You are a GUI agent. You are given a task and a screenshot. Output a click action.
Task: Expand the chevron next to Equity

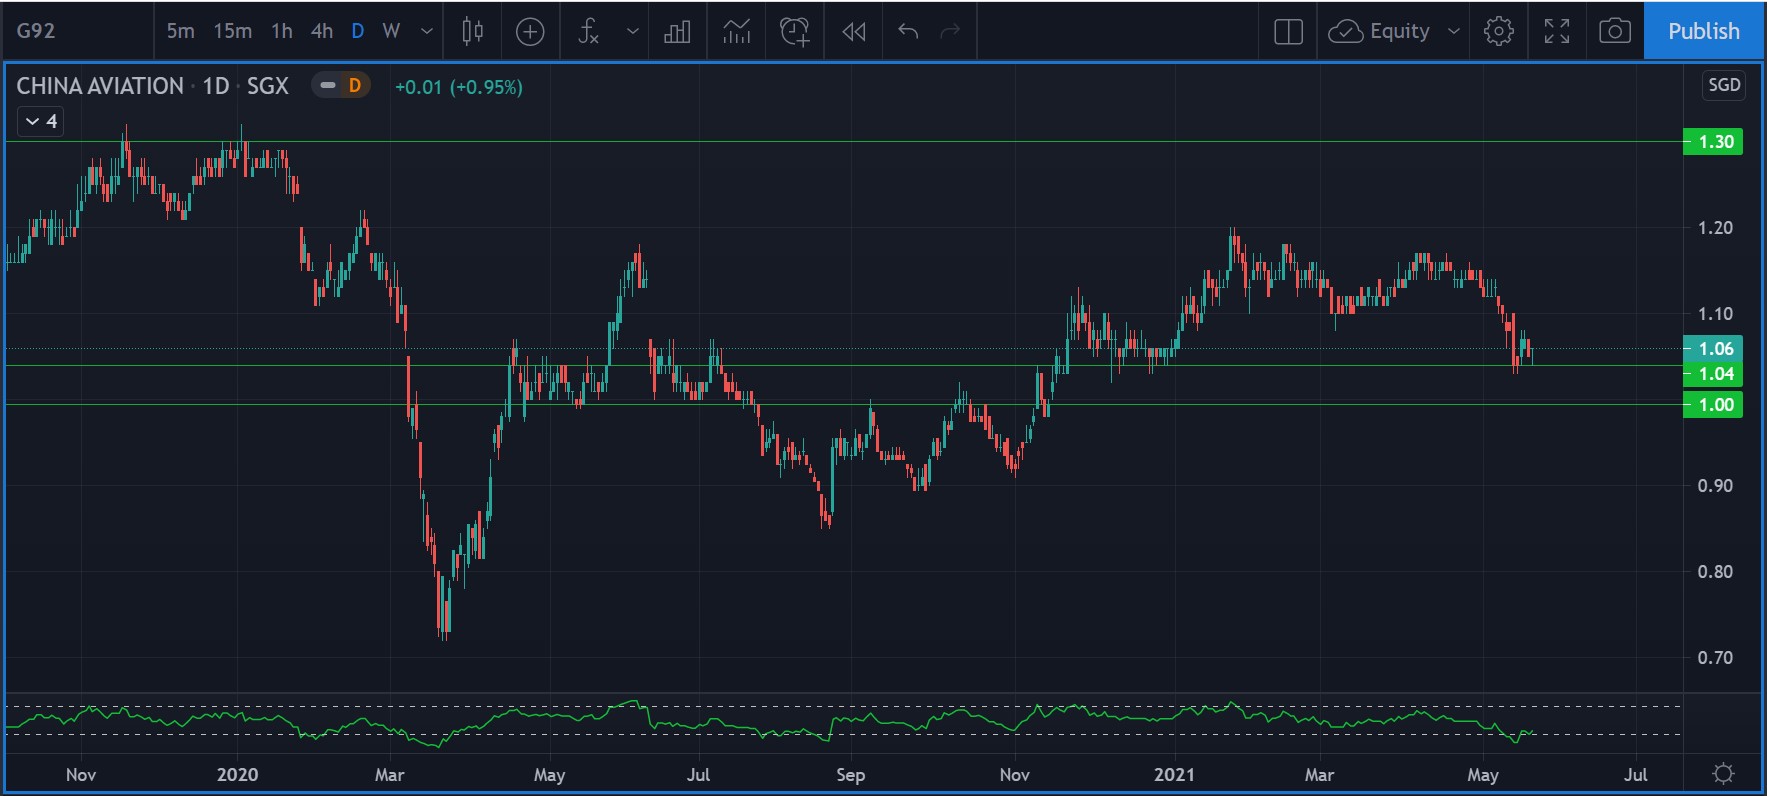pos(1454,31)
